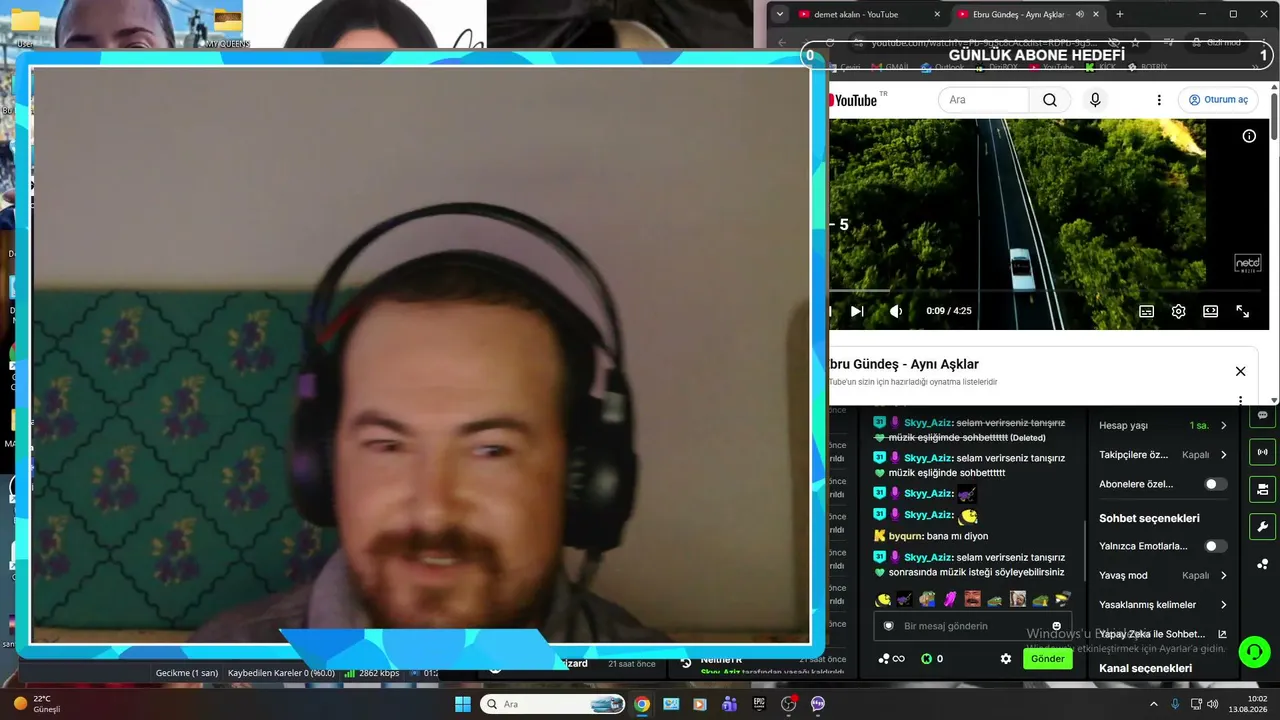Insert the red-faced man emote from quick row
The height and width of the screenshot is (720, 1280).
[972, 599]
